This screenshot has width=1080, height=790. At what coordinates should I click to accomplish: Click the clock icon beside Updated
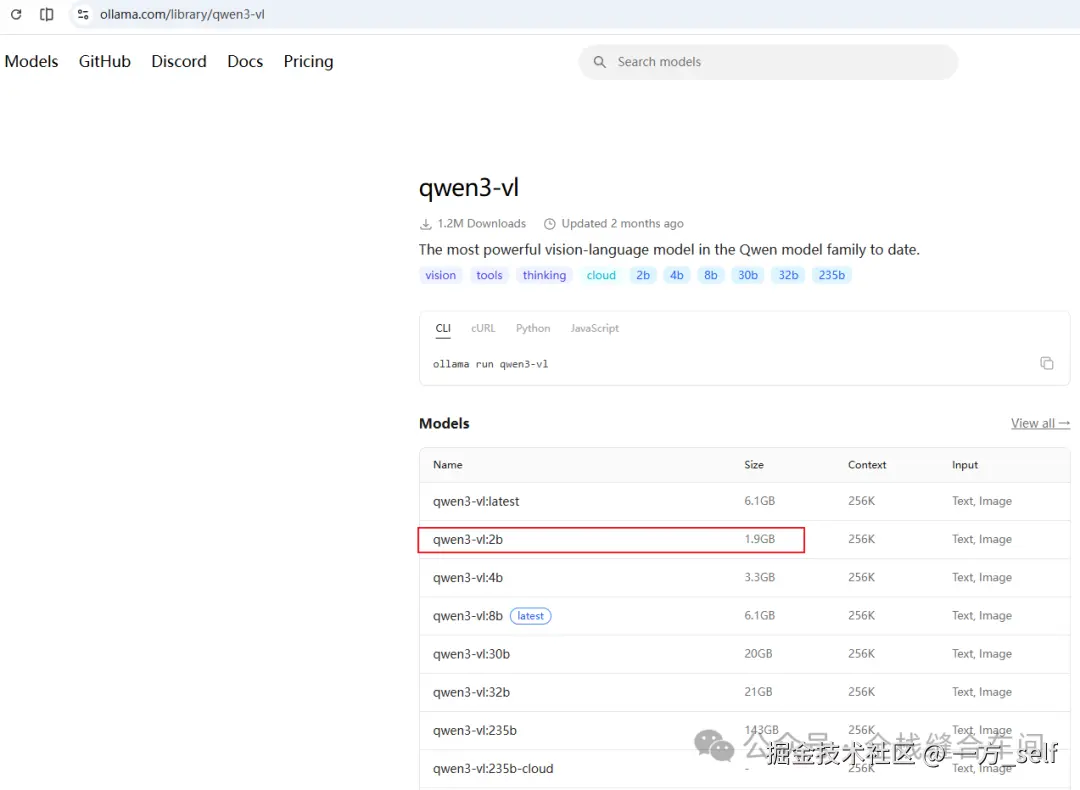(550, 224)
